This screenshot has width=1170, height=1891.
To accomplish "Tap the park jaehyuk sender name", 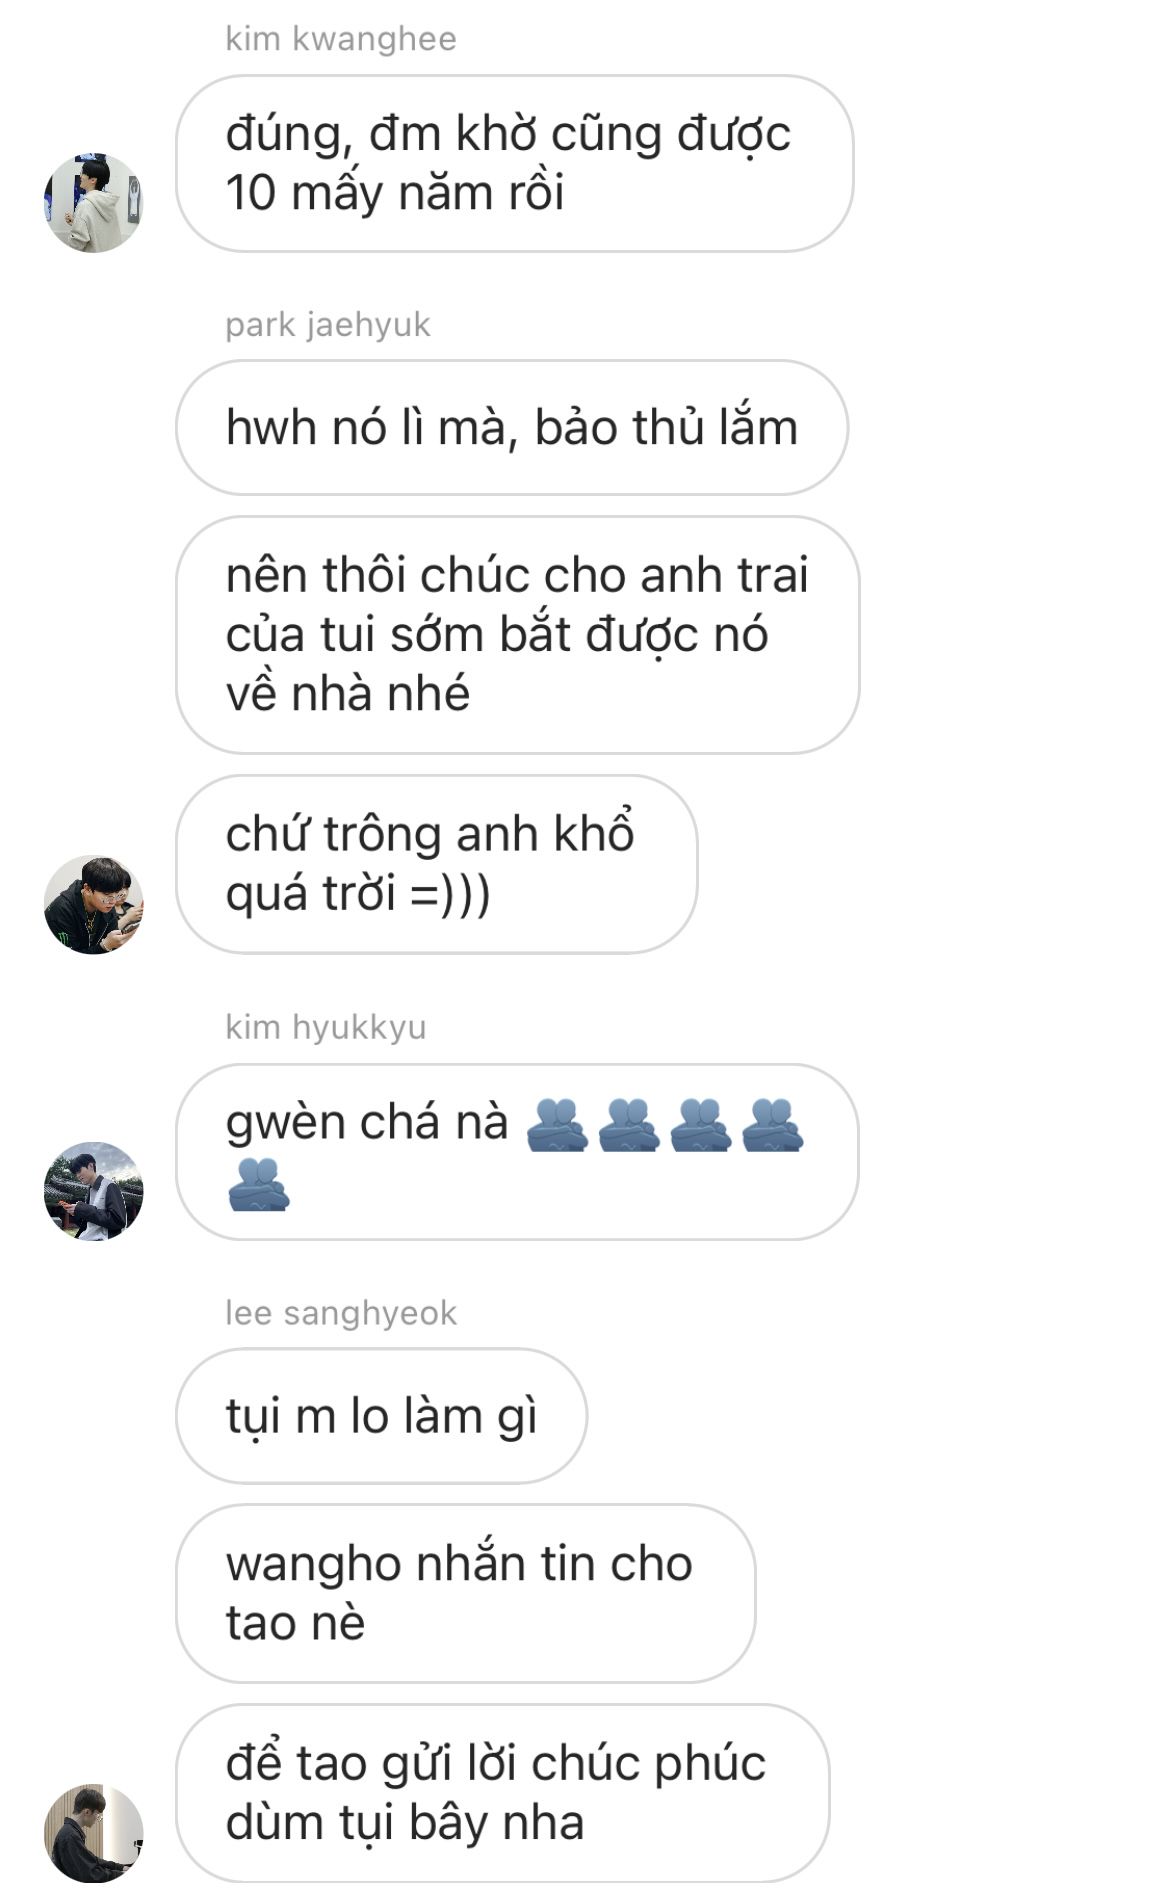I will pyautogui.click(x=328, y=325).
